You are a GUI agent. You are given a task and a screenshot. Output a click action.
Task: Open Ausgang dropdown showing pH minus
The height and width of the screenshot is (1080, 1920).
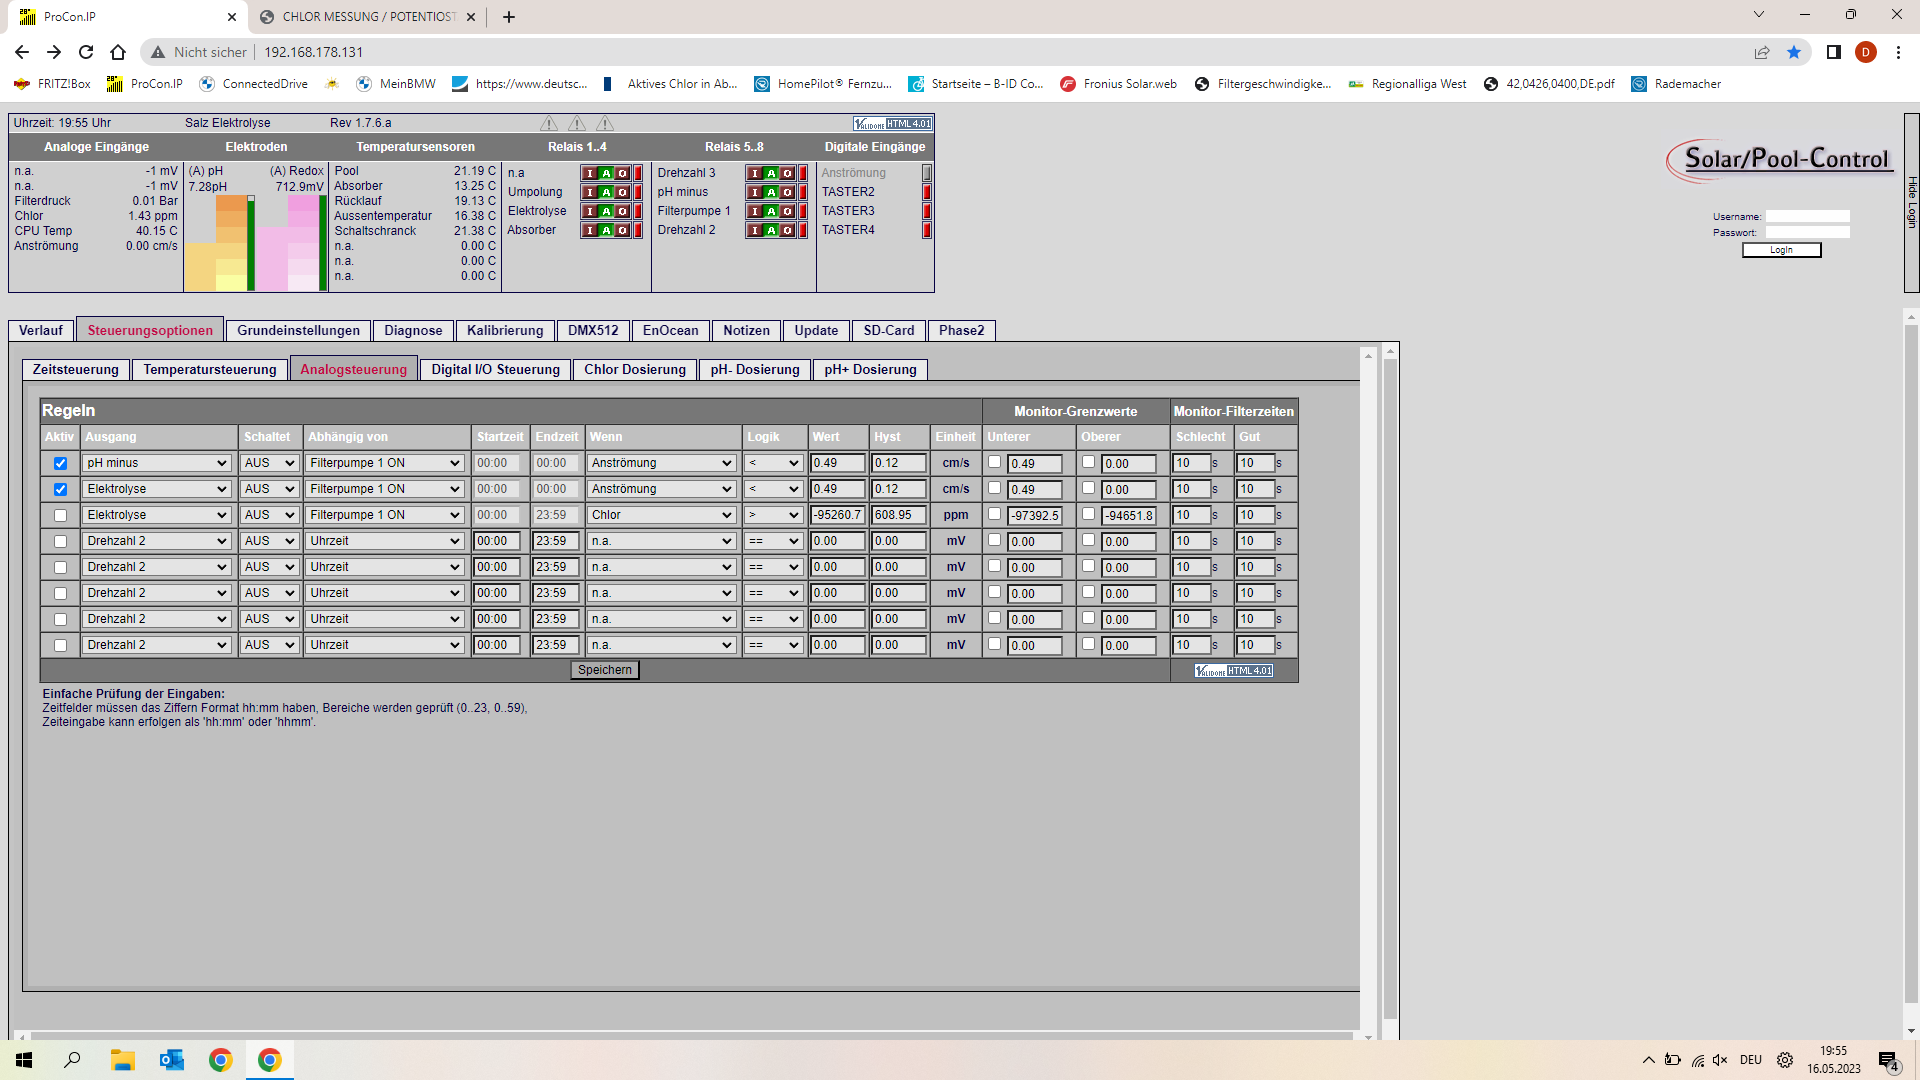(157, 463)
